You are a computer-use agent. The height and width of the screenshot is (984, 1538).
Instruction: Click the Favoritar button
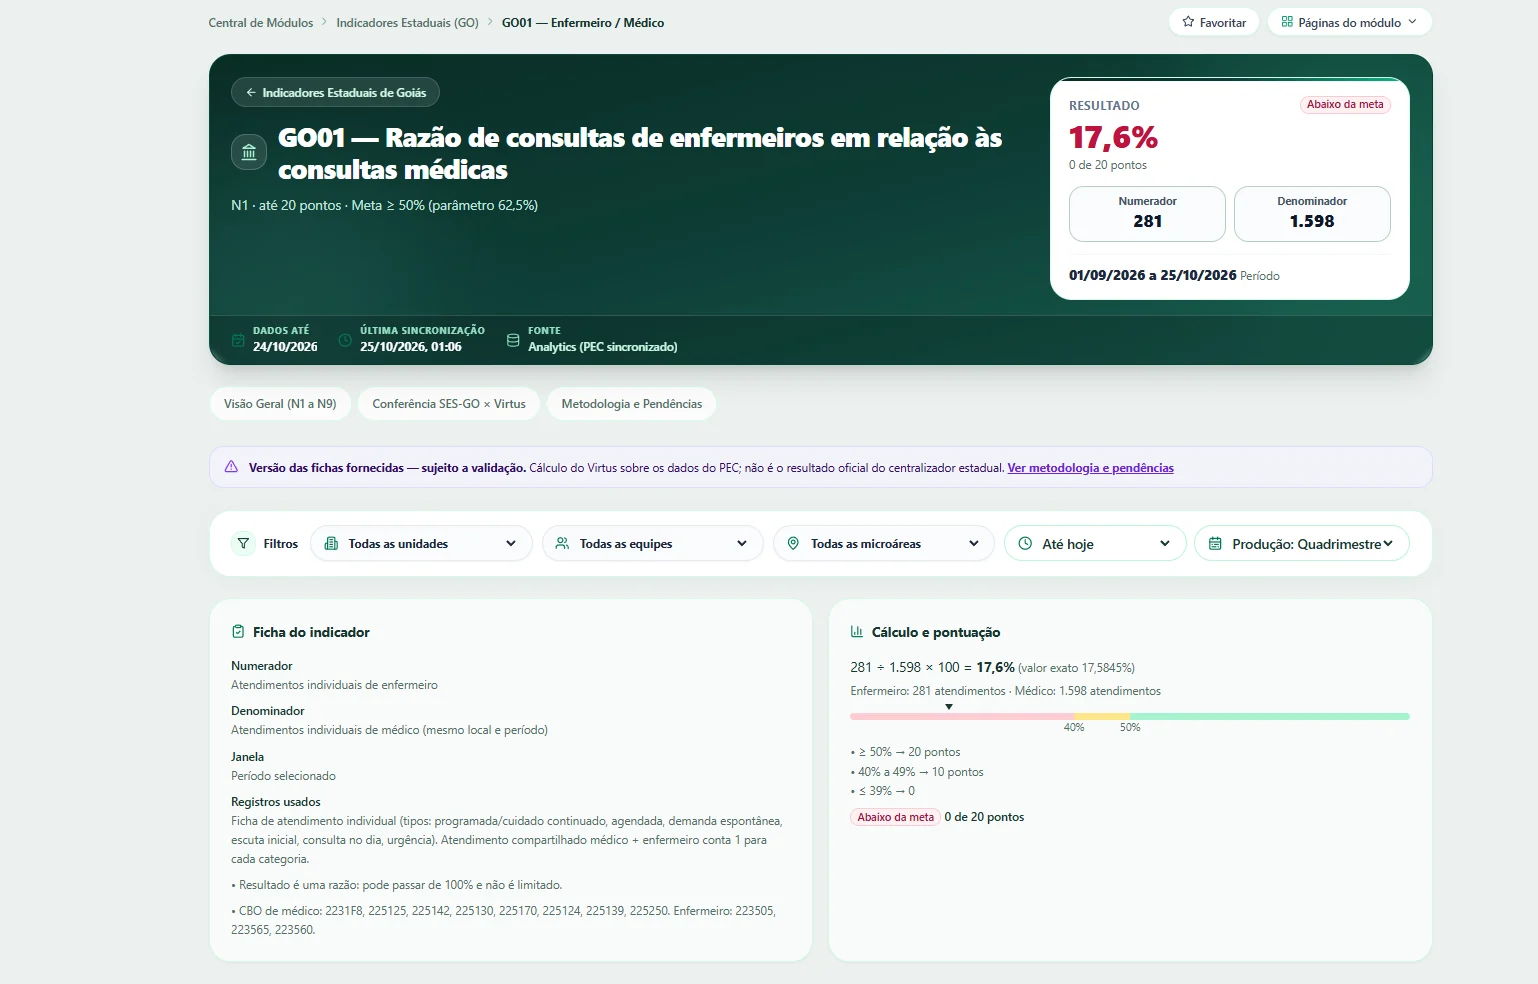[1214, 22]
